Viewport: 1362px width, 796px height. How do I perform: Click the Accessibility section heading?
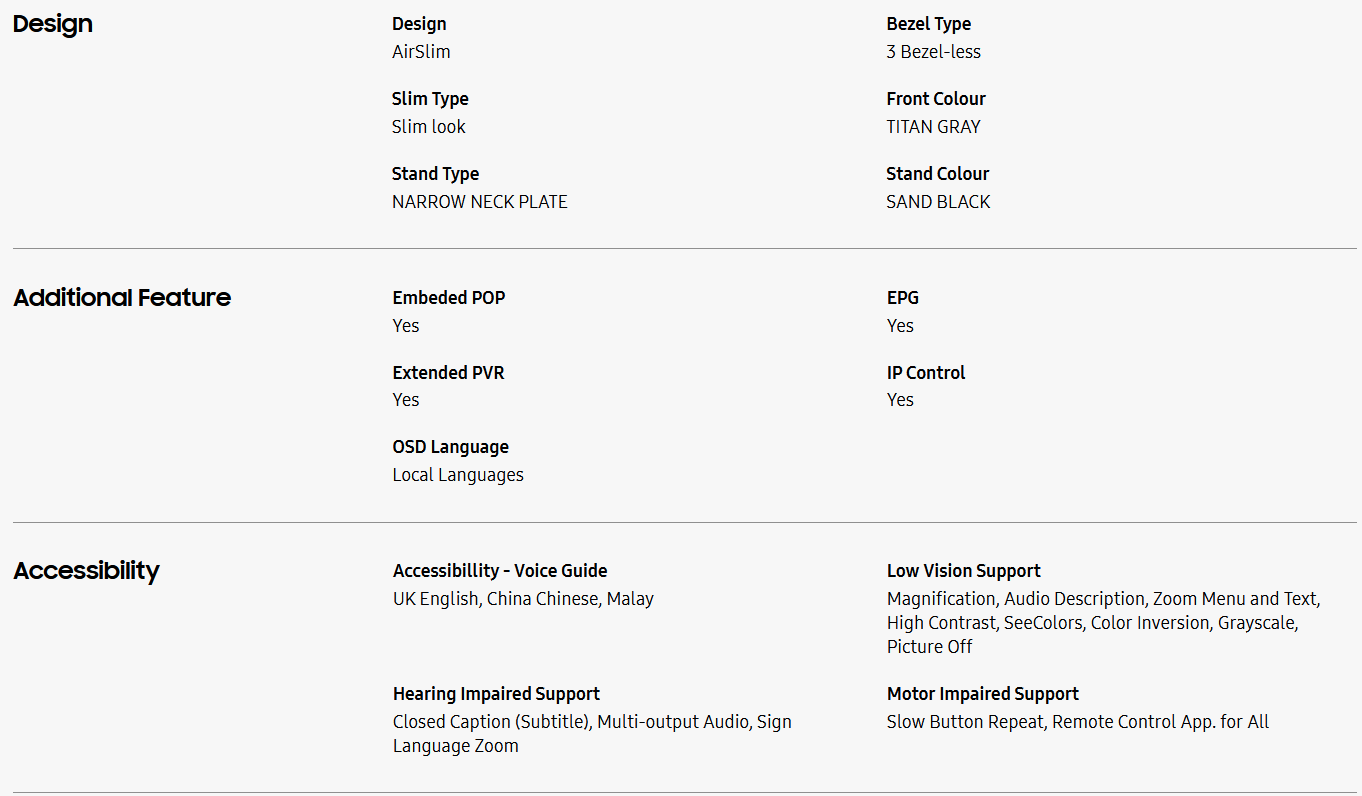point(86,571)
